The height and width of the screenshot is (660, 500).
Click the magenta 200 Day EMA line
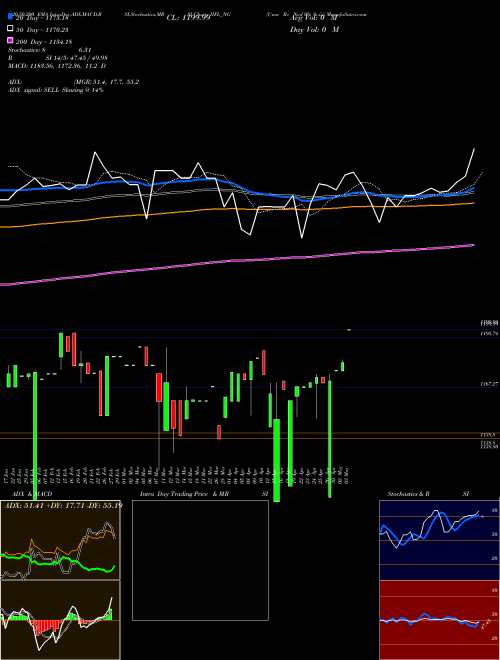point(237,261)
